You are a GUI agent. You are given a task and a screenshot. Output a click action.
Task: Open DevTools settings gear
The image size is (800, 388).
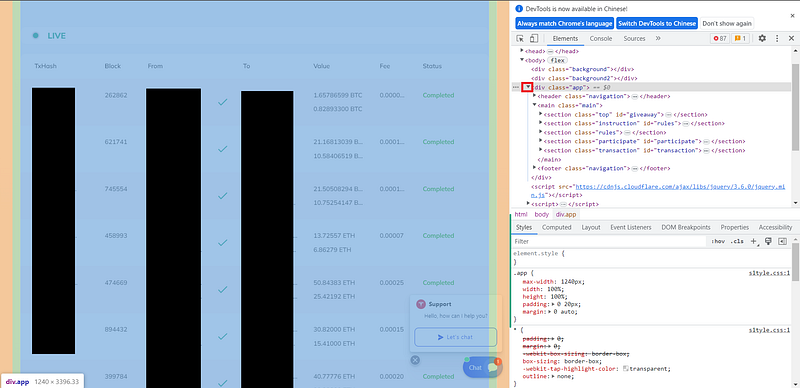click(x=762, y=38)
